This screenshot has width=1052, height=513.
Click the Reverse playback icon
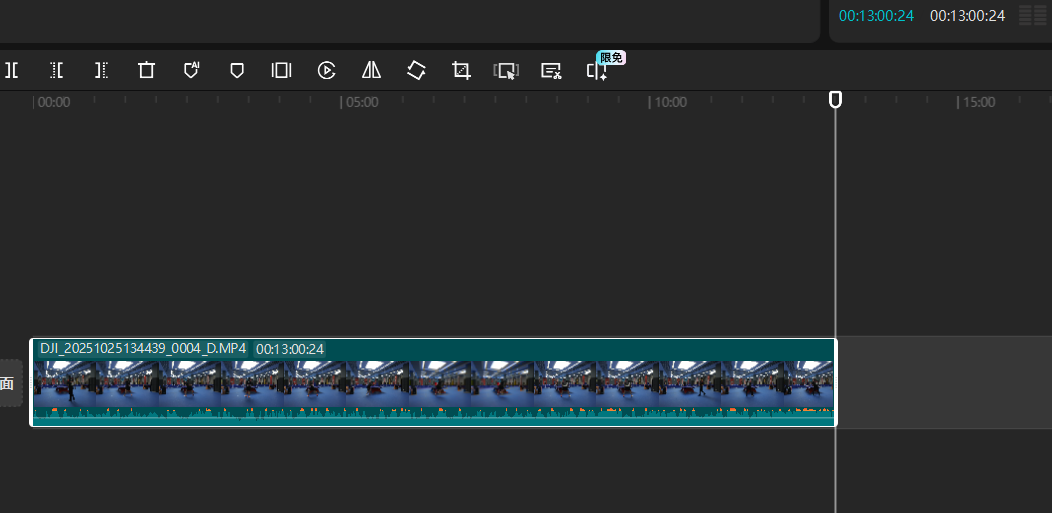[326, 70]
